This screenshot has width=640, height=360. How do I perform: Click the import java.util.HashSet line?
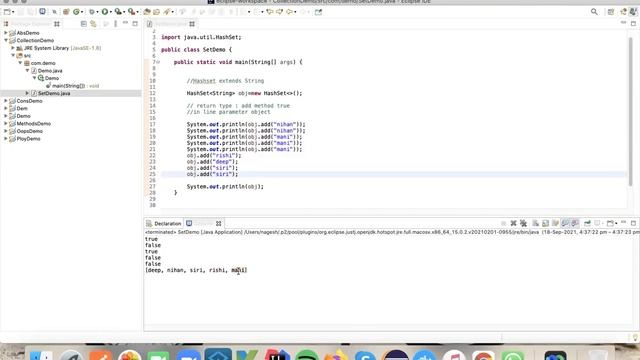coord(201,37)
